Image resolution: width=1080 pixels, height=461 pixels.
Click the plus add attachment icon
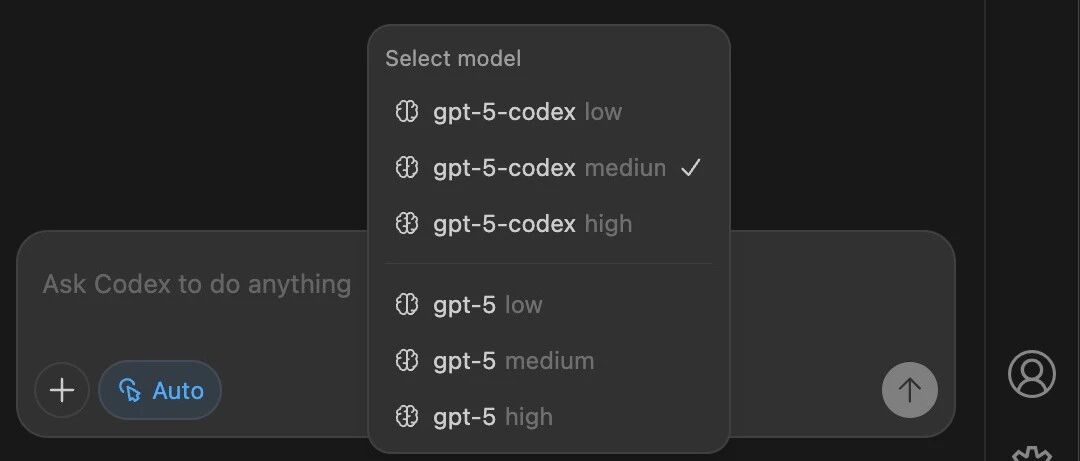click(x=62, y=390)
